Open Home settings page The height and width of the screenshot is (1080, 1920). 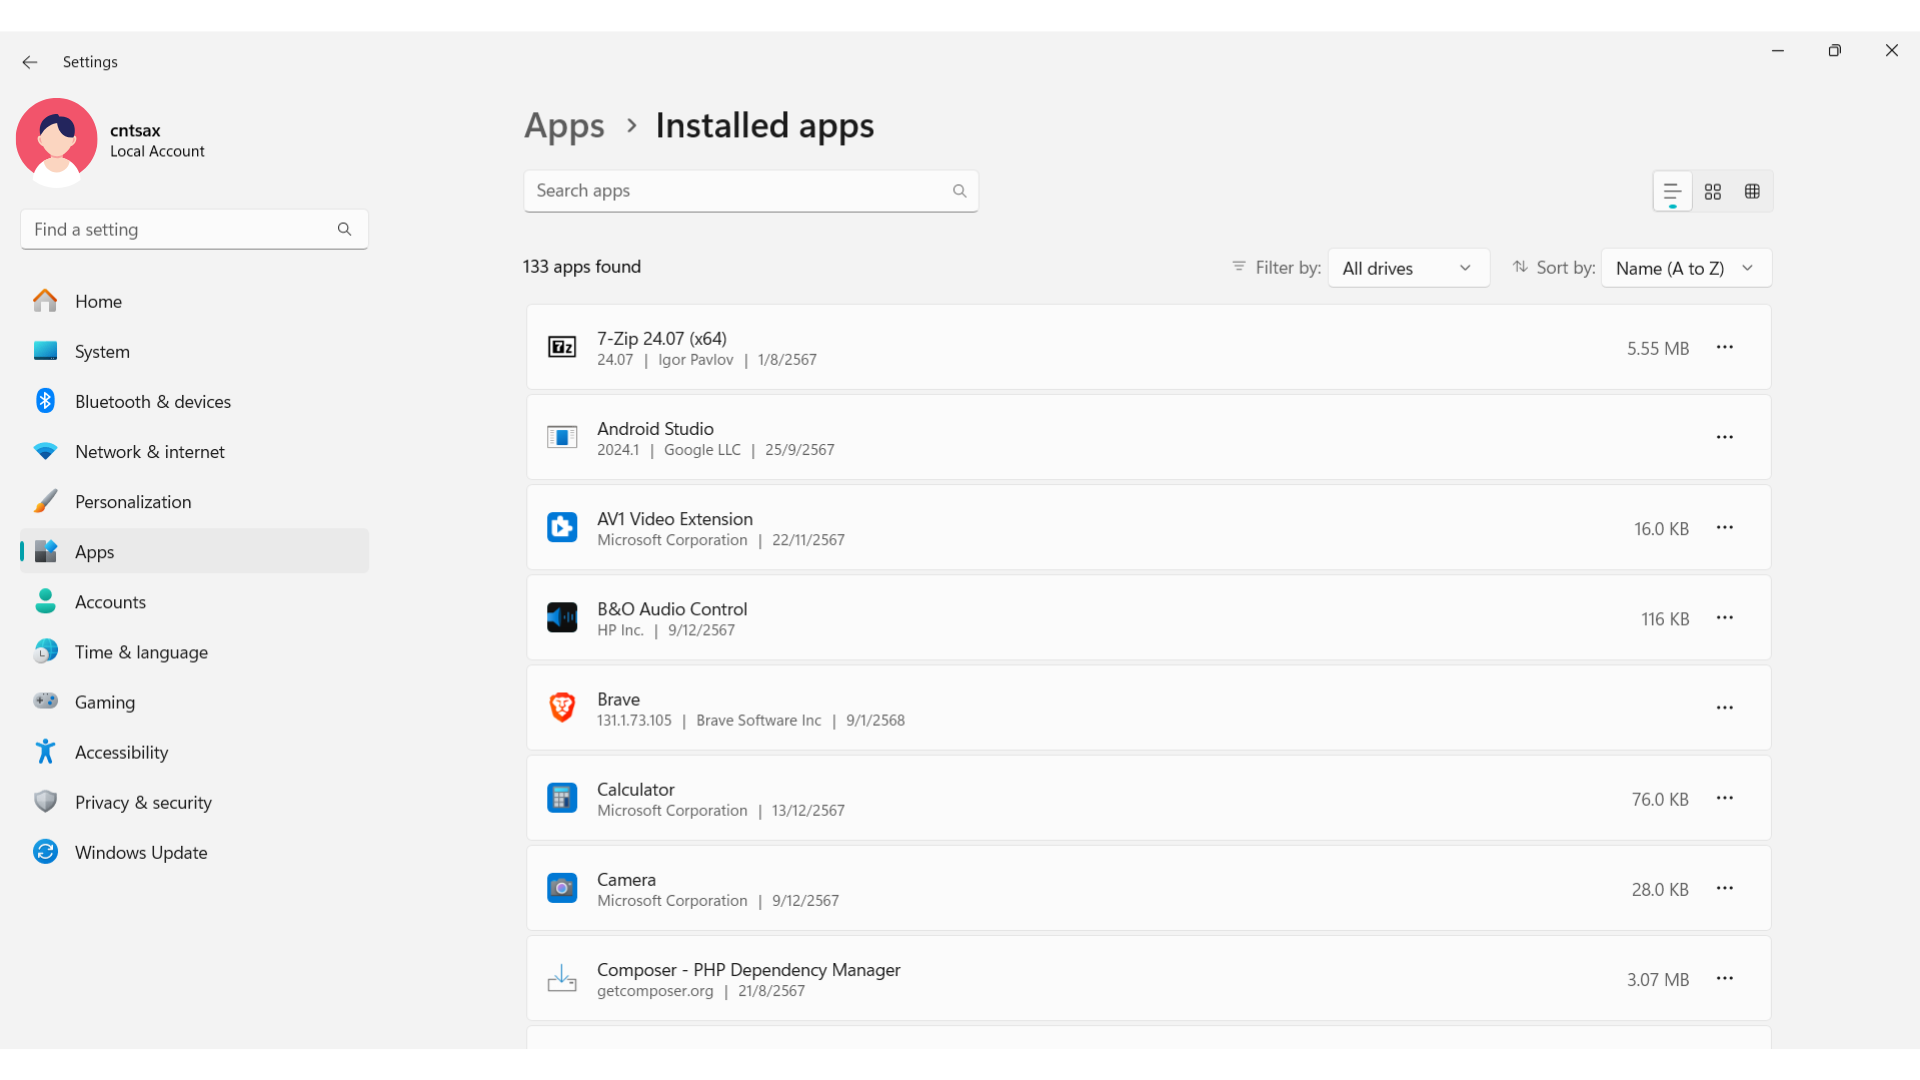click(194, 301)
